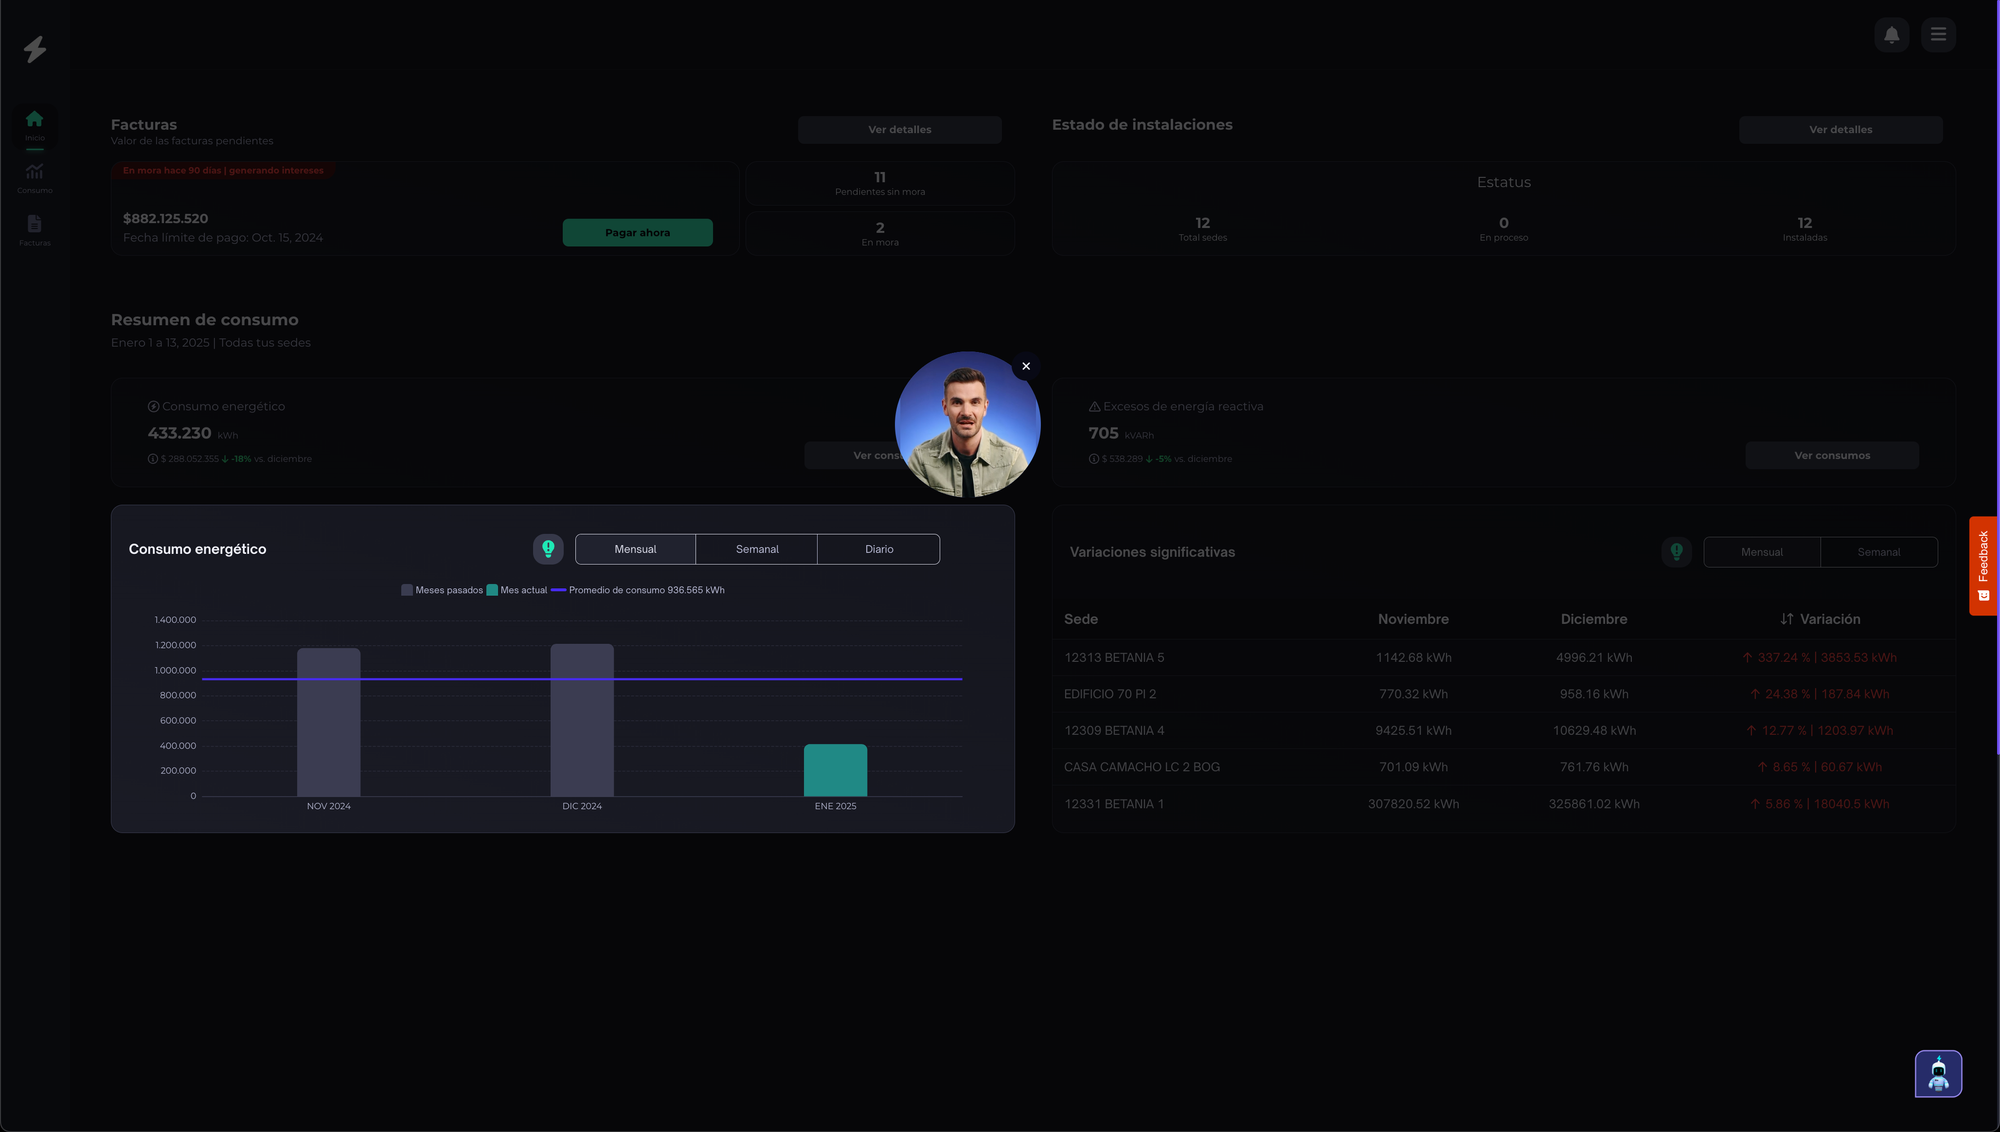Image resolution: width=2000 pixels, height=1132 pixels.
Task: Select Semanal tab in Variaciones significativas
Action: [1878, 552]
